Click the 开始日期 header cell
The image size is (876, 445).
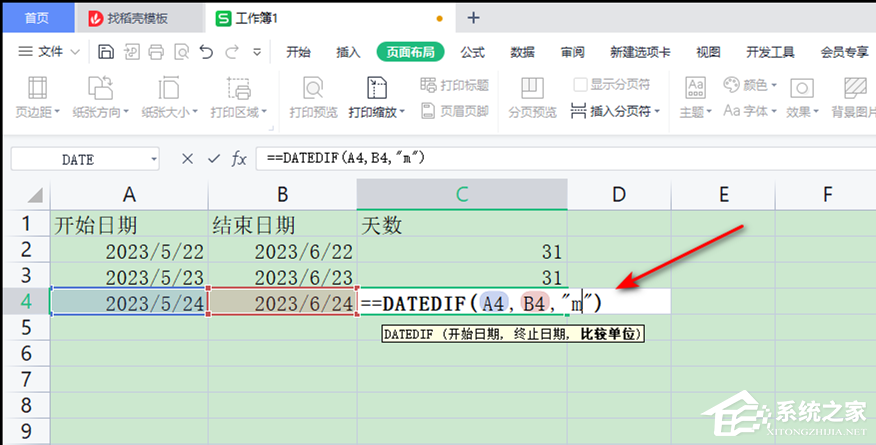click(129, 225)
